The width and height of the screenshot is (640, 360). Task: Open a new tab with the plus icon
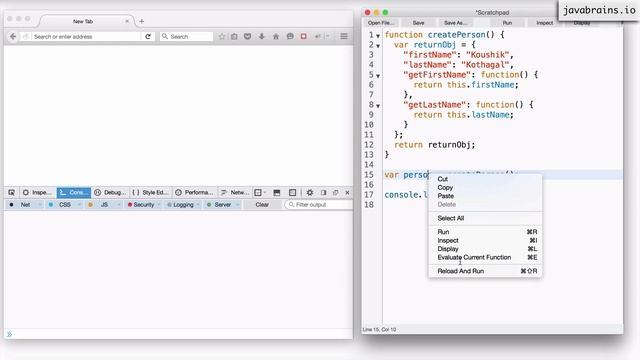tap(142, 21)
